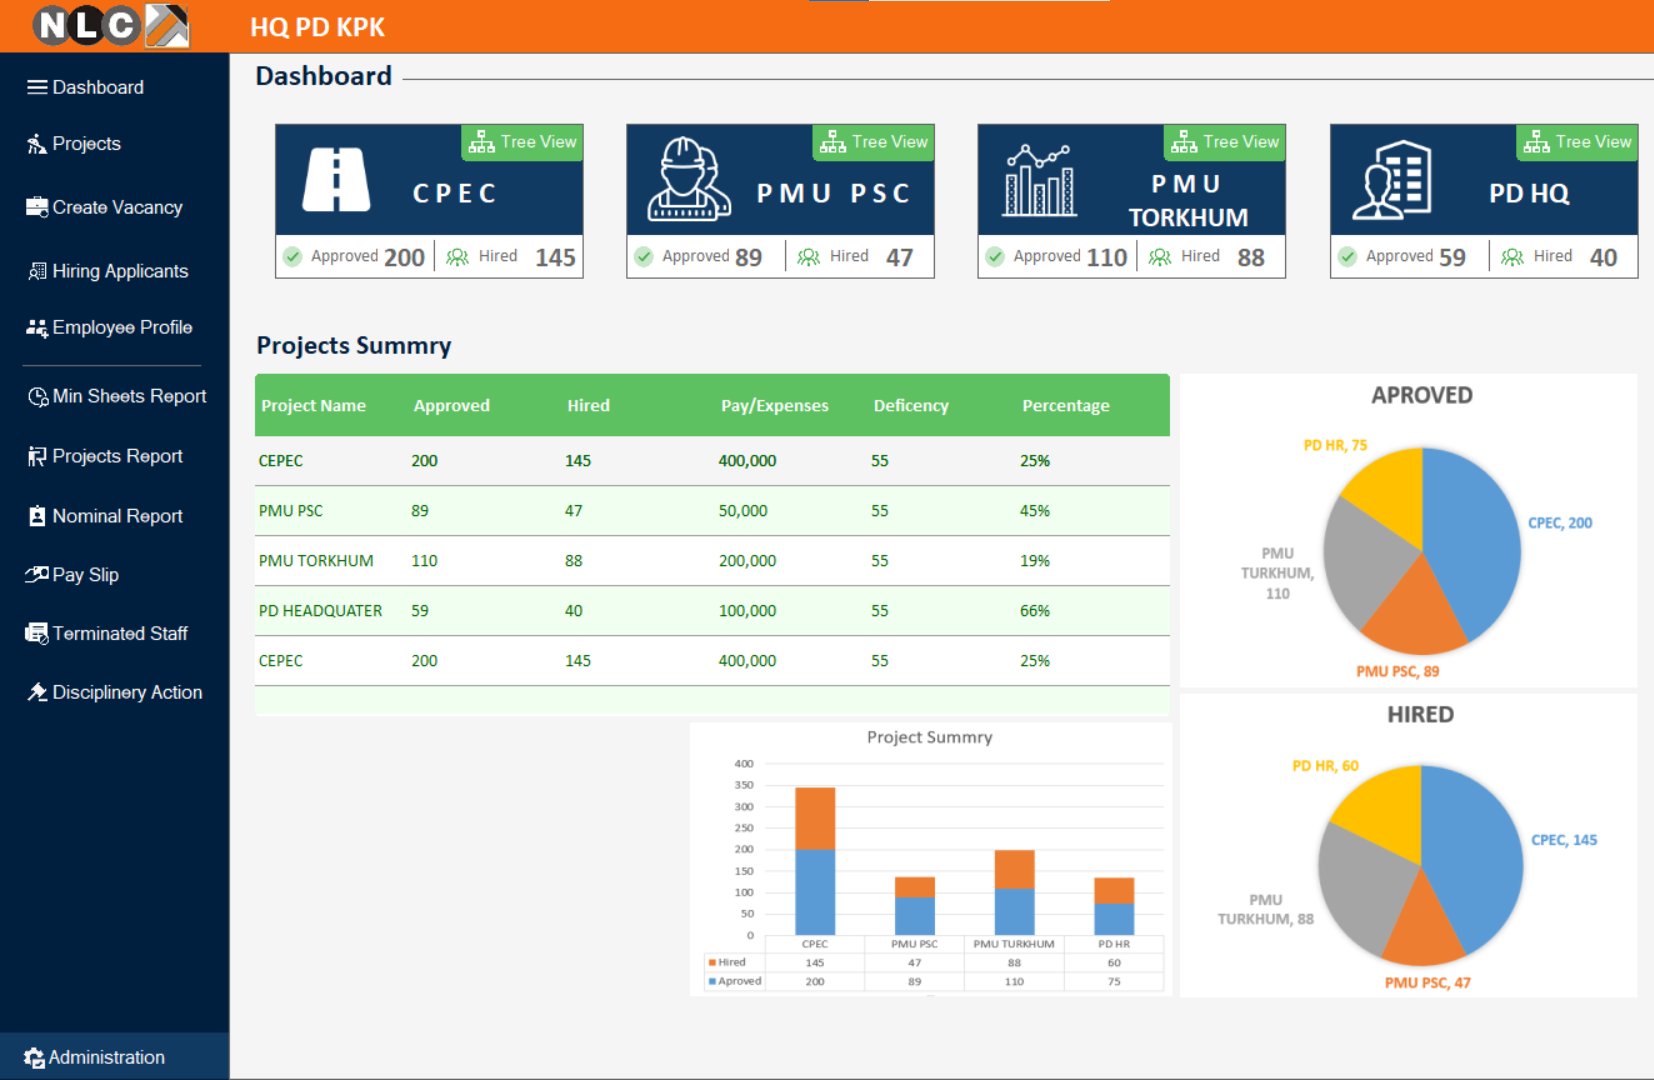The width and height of the screenshot is (1654, 1080).
Task: Click the hamburger icon beside Dashboard
Action: click(x=37, y=87)
